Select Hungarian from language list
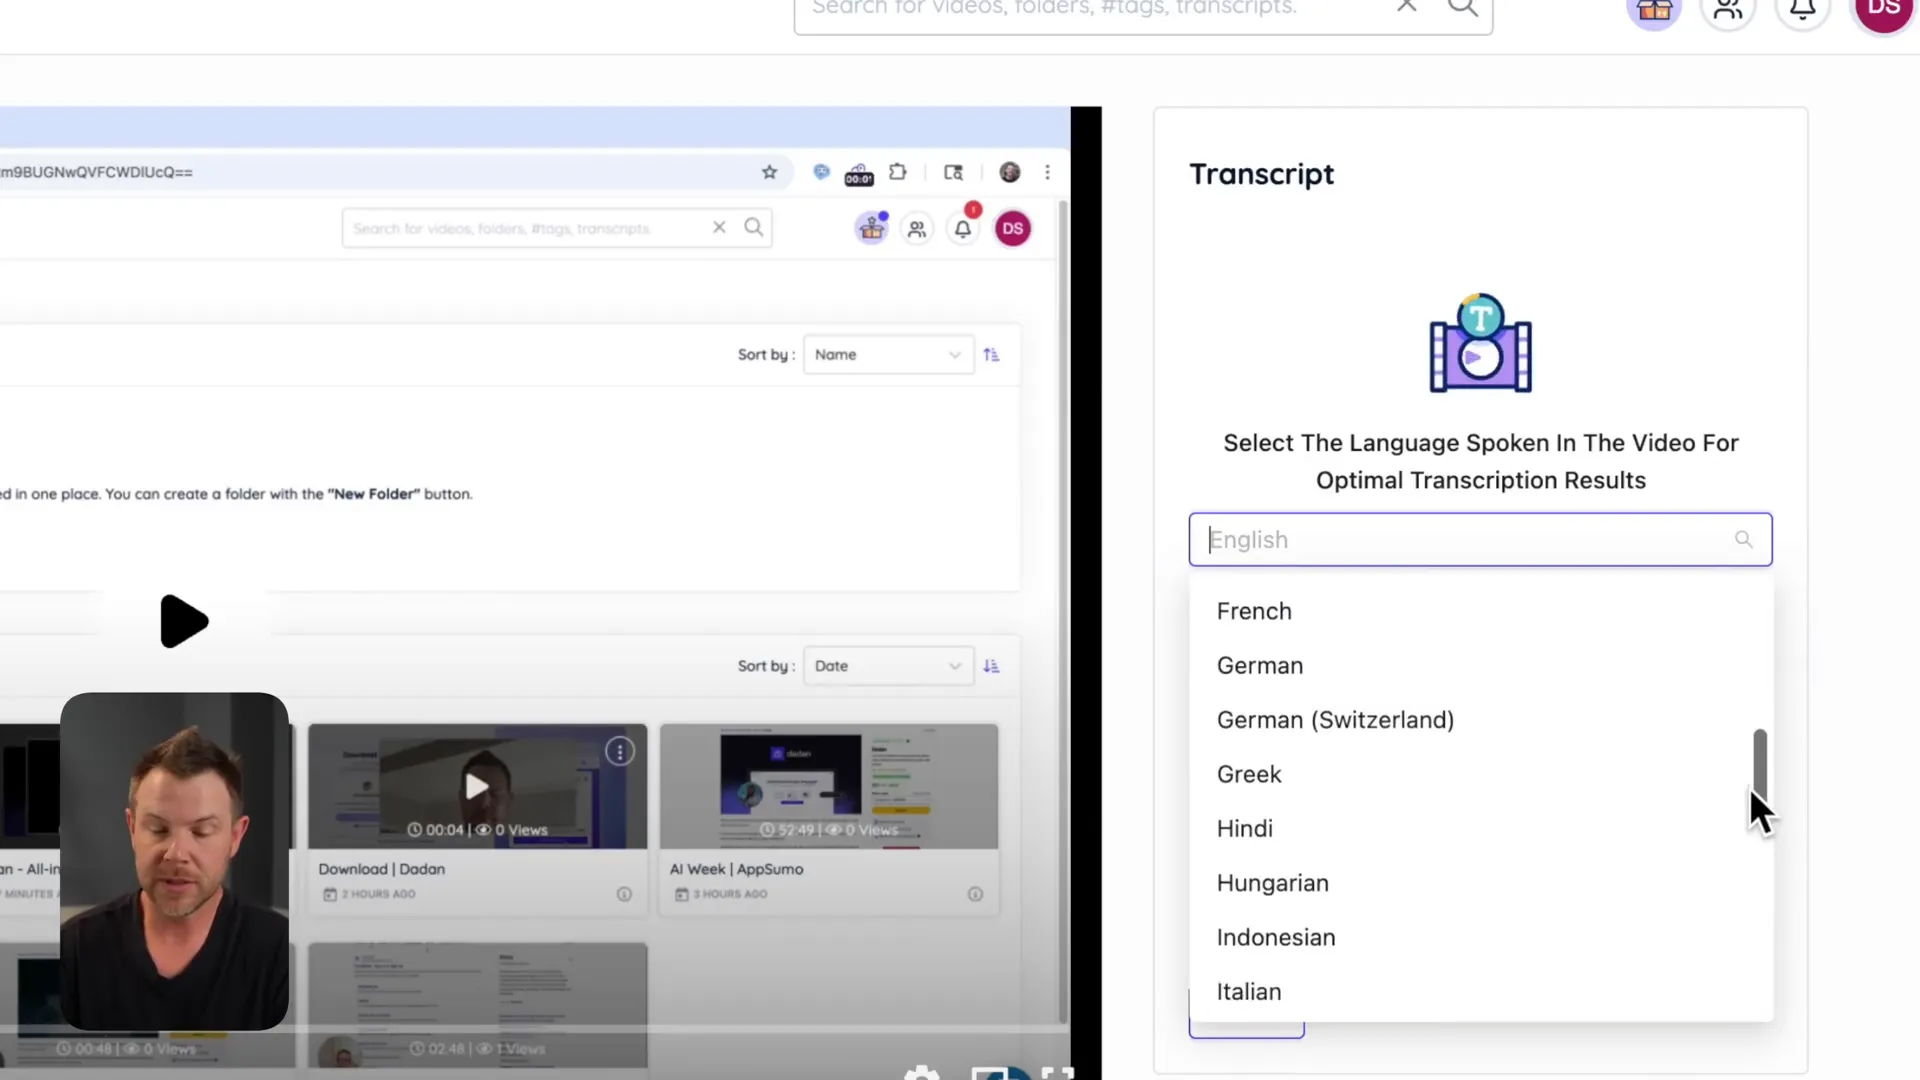 [x=1480, y=883]
